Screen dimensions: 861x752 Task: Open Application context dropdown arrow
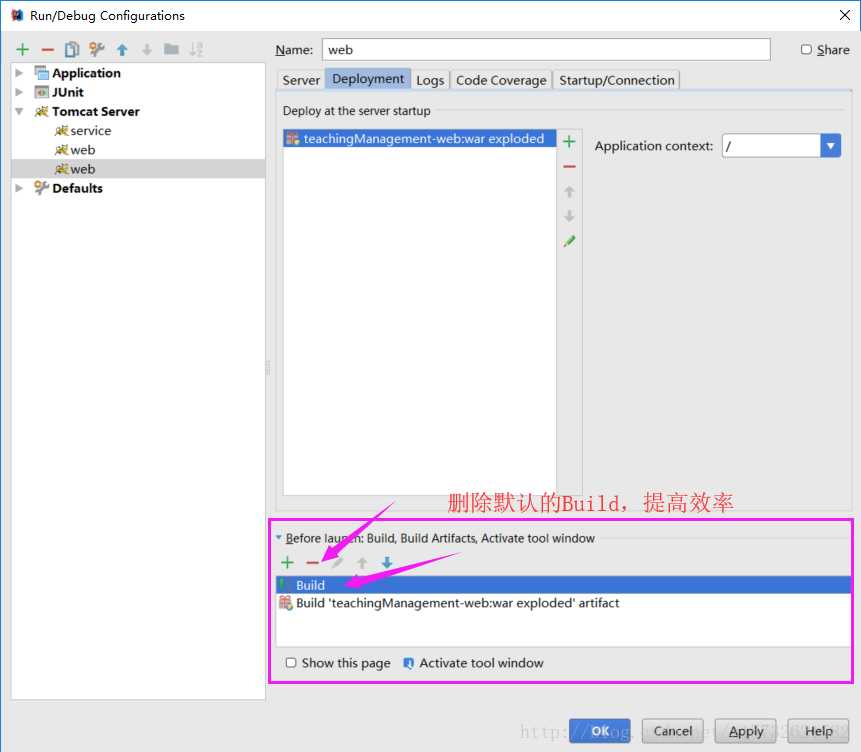[x=831, y=146]
